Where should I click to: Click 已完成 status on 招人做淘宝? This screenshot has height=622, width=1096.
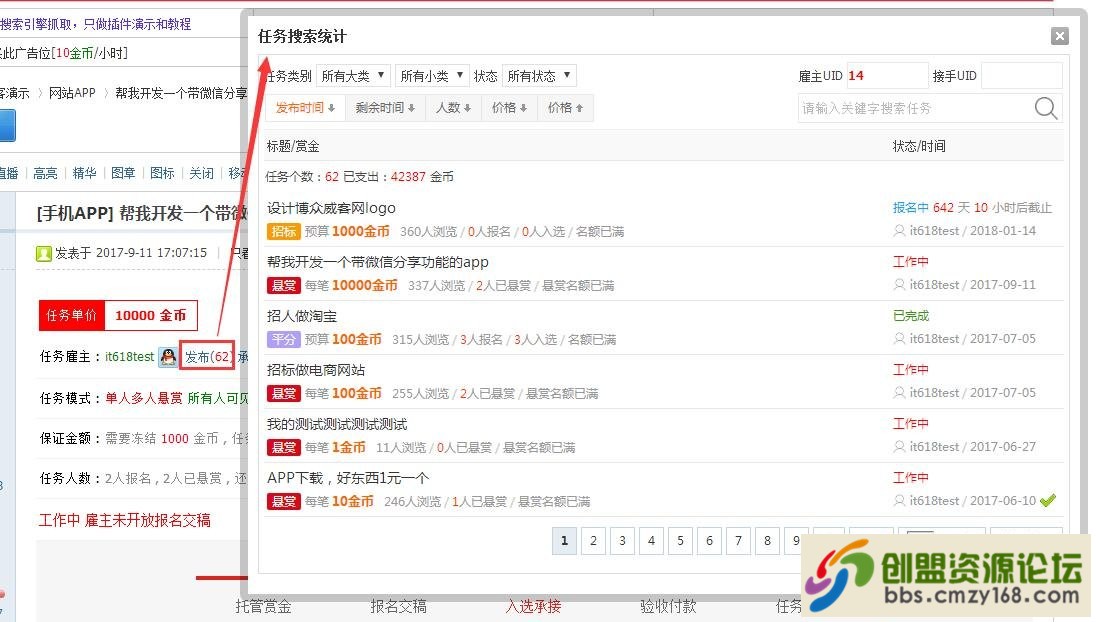tap(911, 316)
